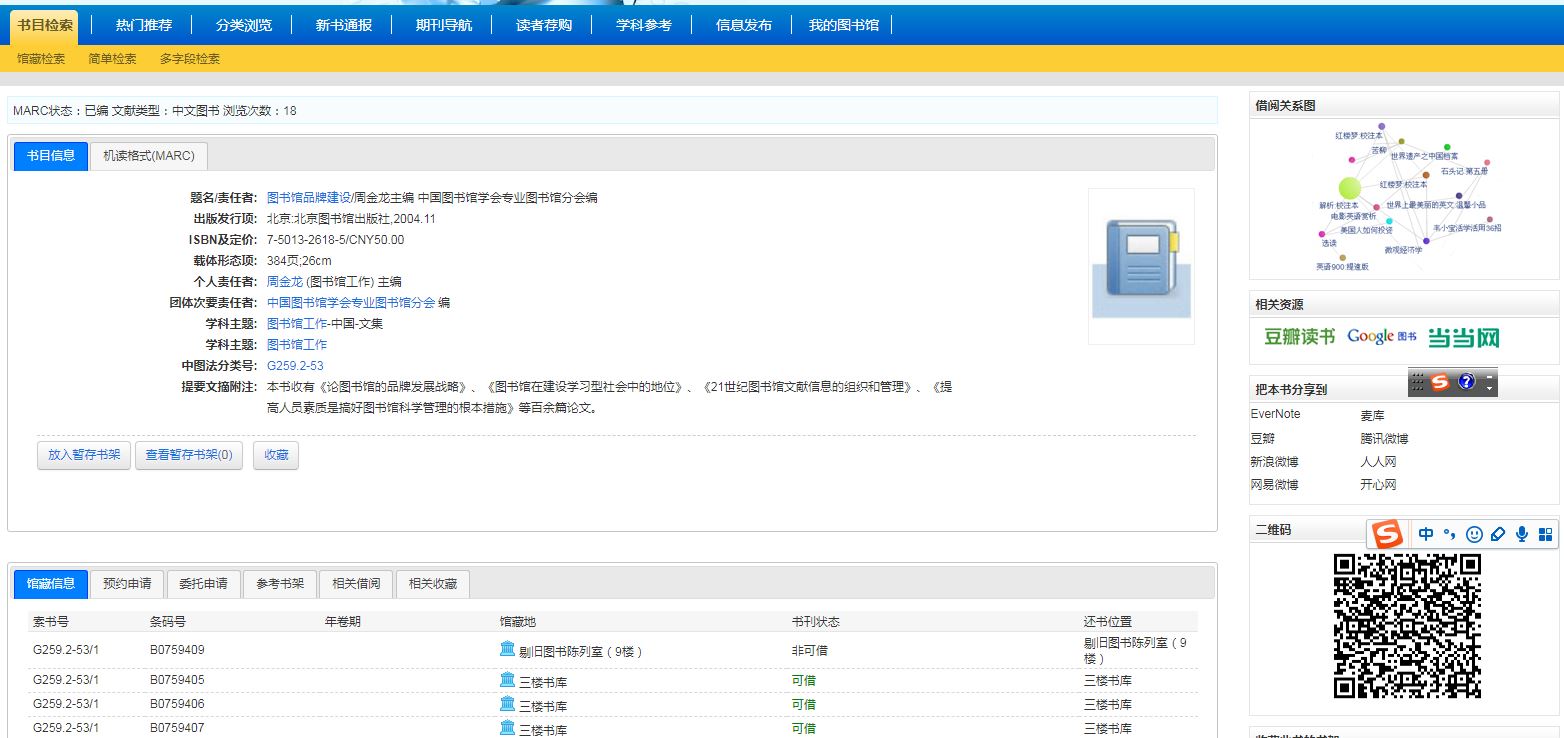Open Sogou toolbox grid icon
The width and height of the screenshot is (1564, 738).
point(1545,534)
